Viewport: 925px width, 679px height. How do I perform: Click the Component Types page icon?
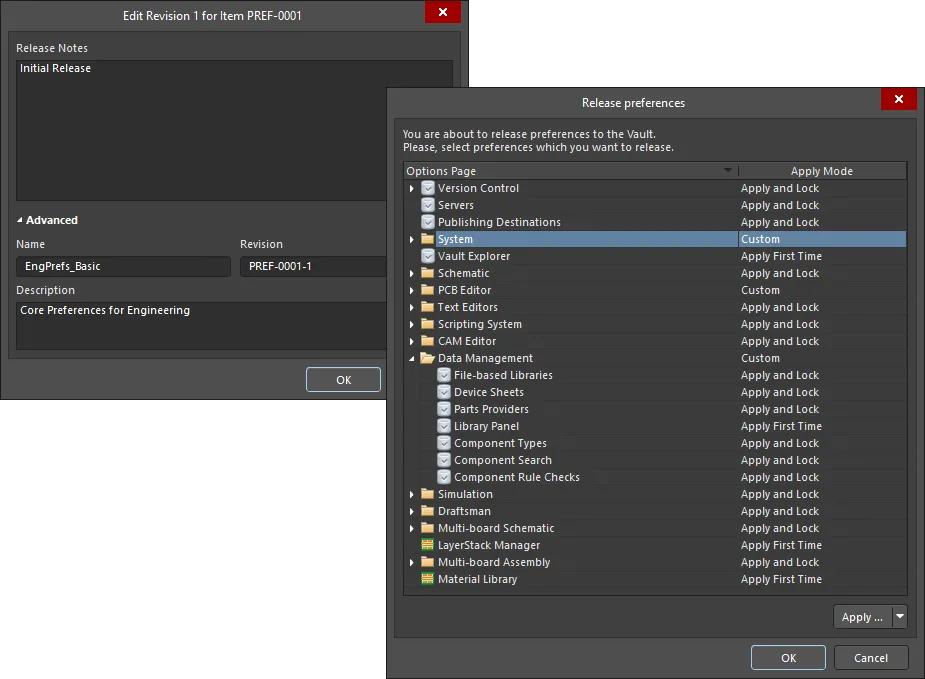(444, 443)
